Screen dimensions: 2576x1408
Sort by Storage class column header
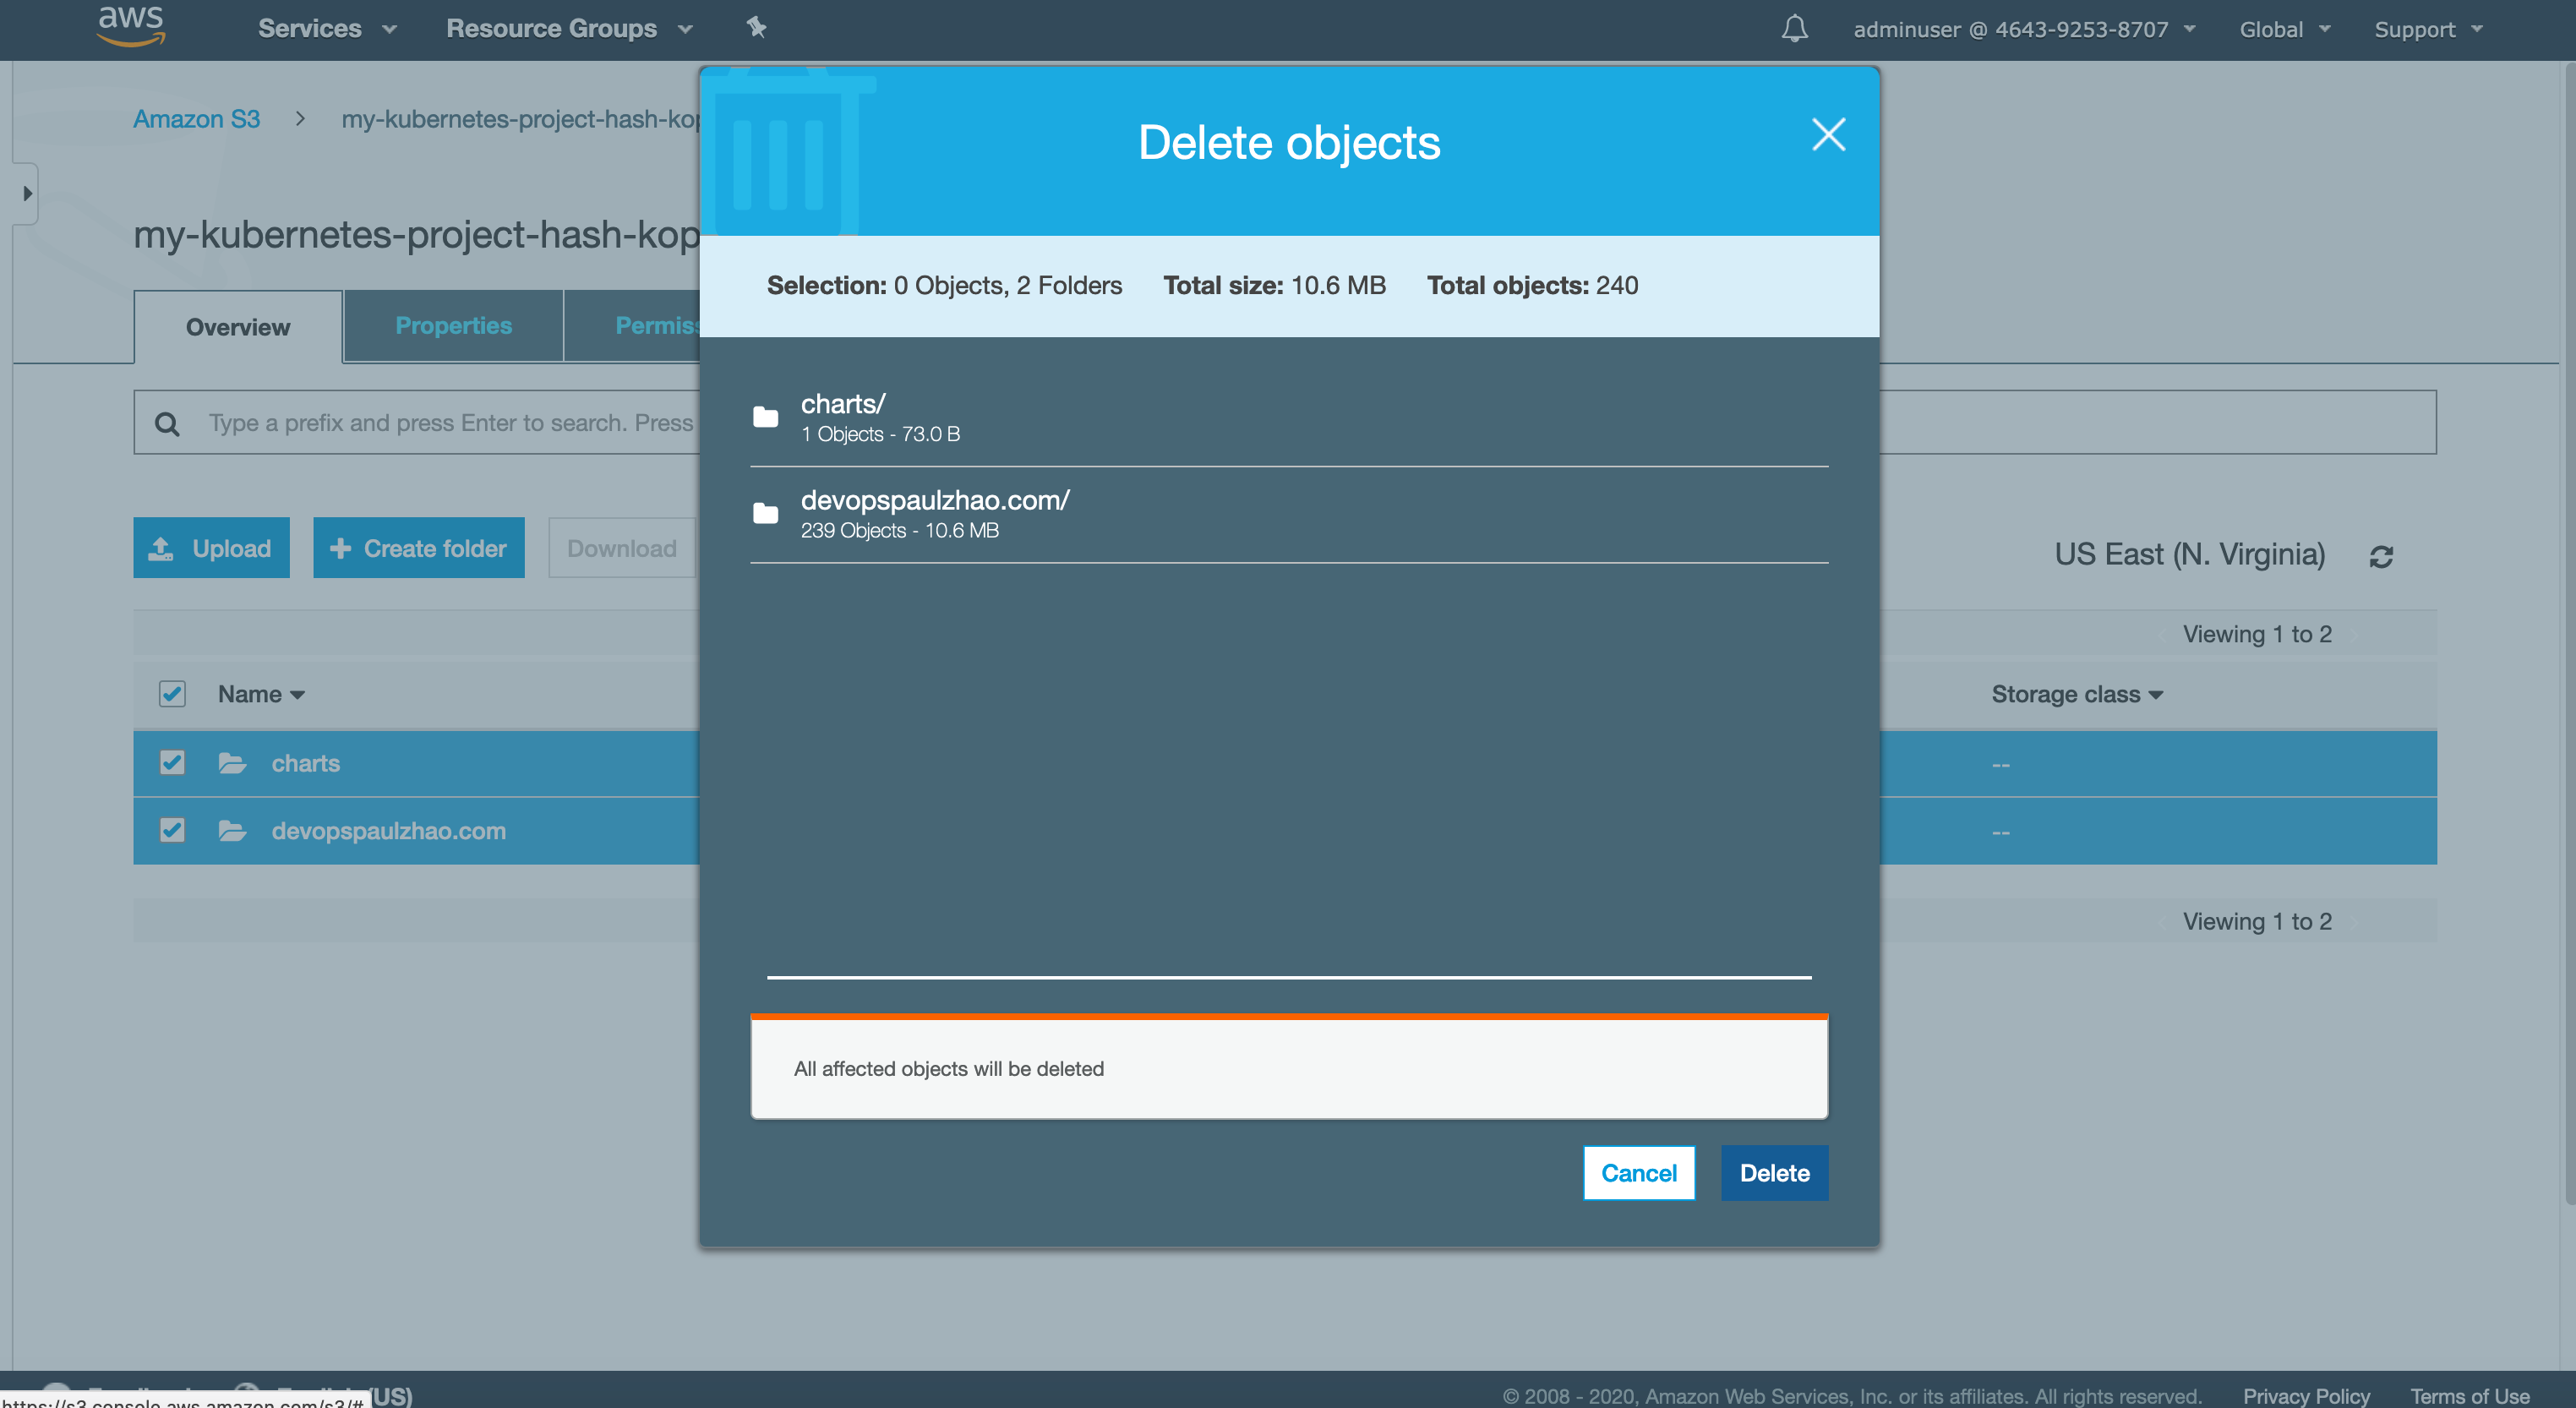[2076, 694]
